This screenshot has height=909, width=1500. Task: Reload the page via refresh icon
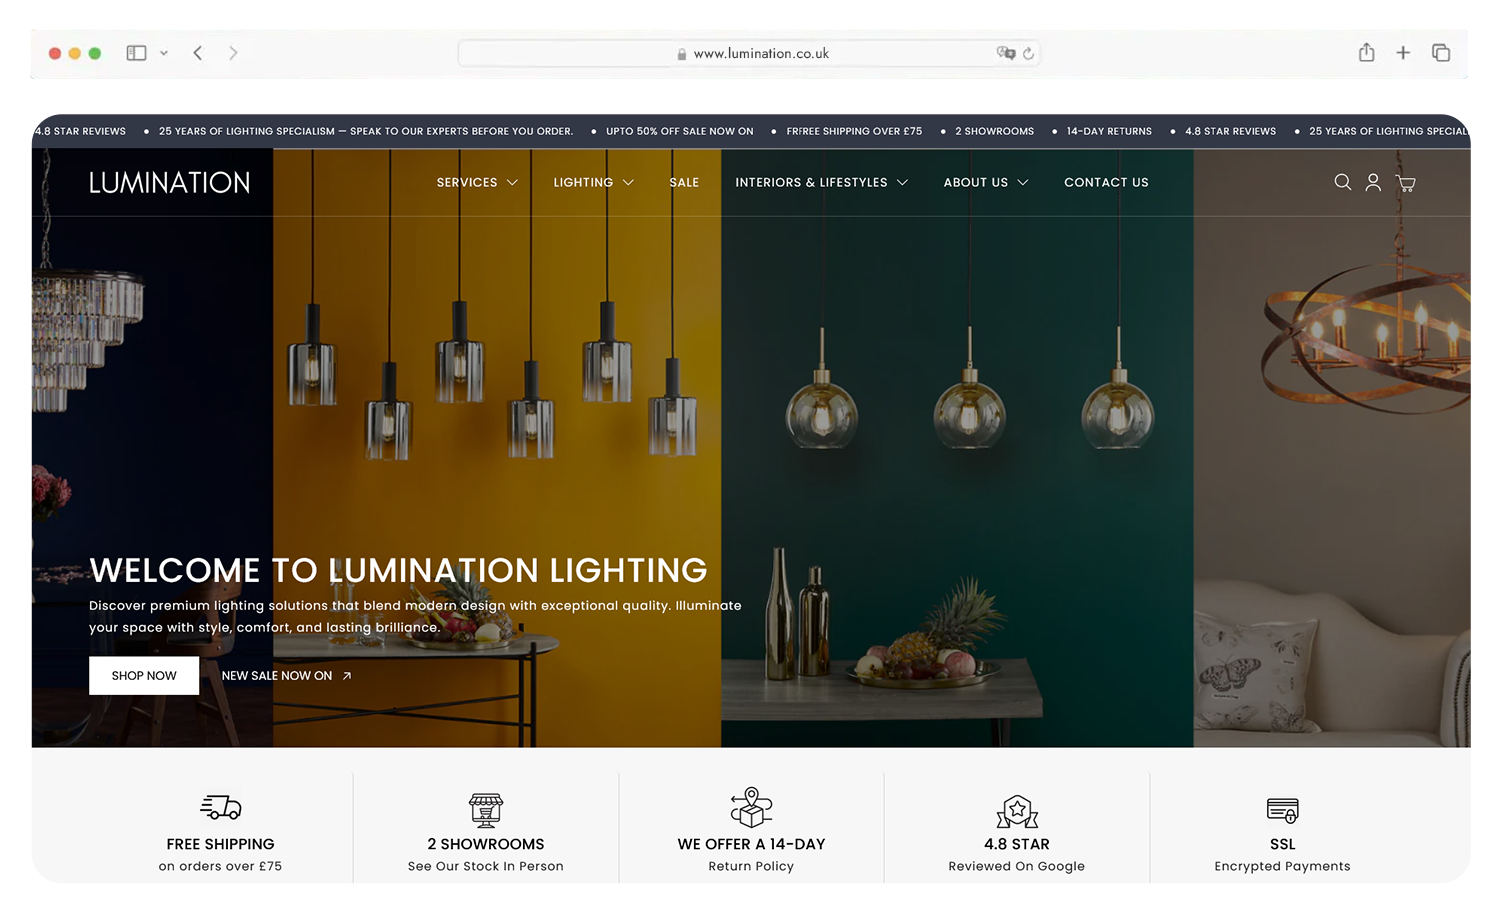point(1030,52)
